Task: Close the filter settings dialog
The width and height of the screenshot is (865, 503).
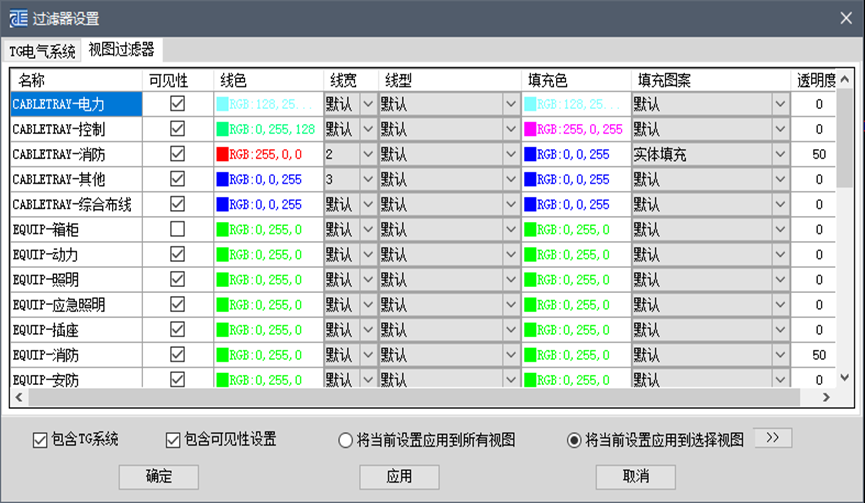Action: click(x=846, y=18)
